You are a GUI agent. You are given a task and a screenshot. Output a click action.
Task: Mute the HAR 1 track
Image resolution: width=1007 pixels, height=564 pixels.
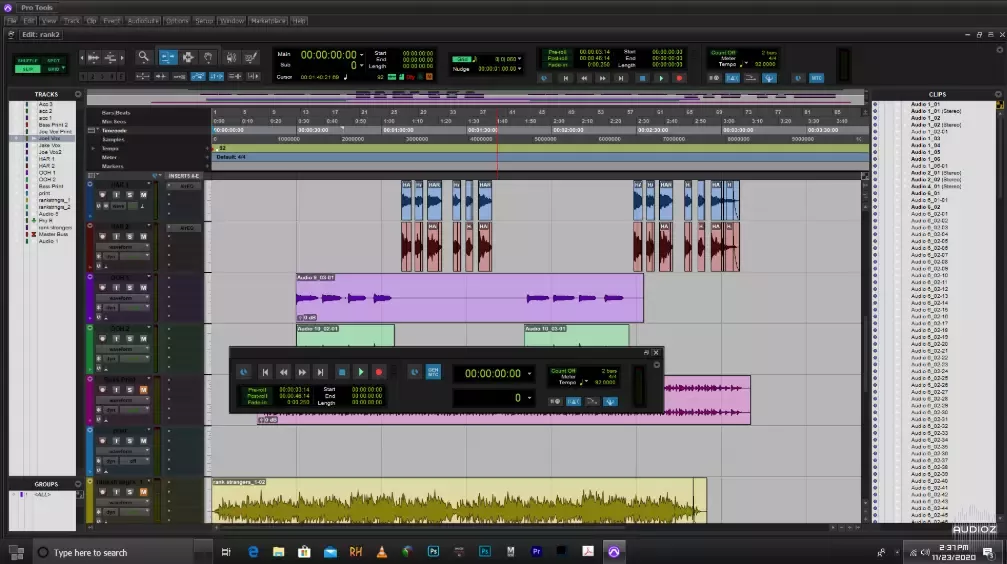(x=143, y=195)
